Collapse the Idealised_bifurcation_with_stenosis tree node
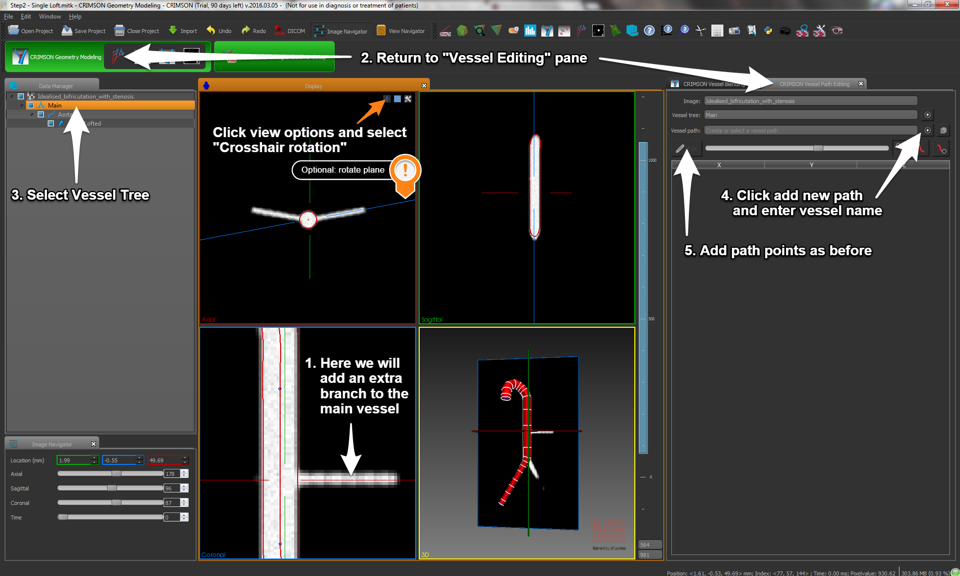Screen dimensions: 960x576 click(11, 97)
